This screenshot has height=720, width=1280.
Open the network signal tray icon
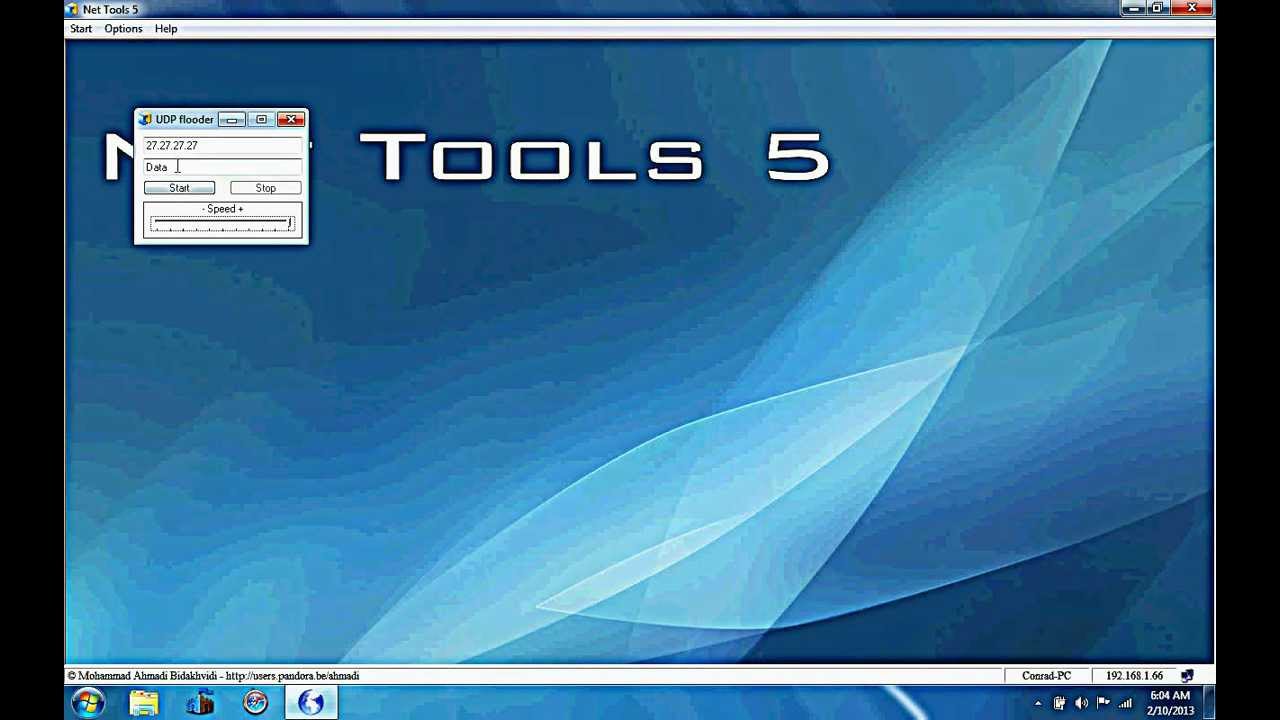pyautogui.click(x=1125, y=704)
